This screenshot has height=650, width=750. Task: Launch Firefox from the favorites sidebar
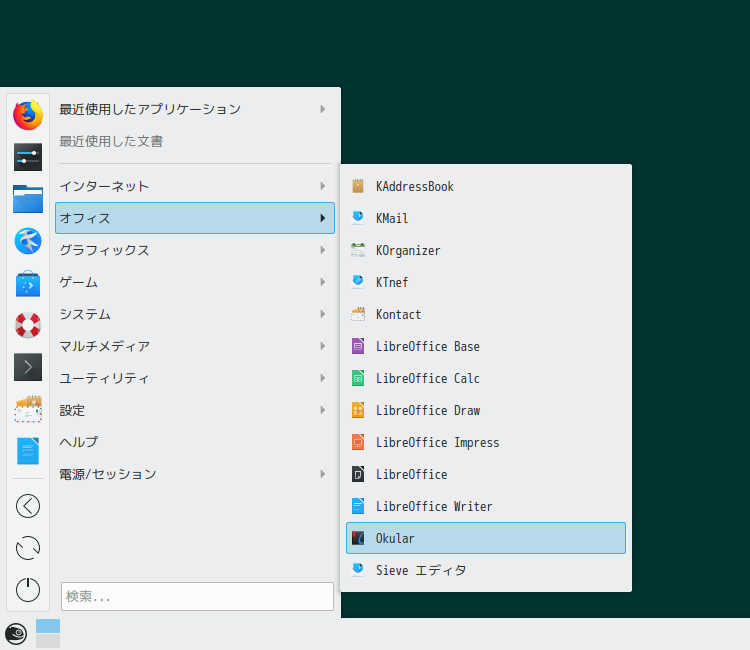tap(28, 115)
